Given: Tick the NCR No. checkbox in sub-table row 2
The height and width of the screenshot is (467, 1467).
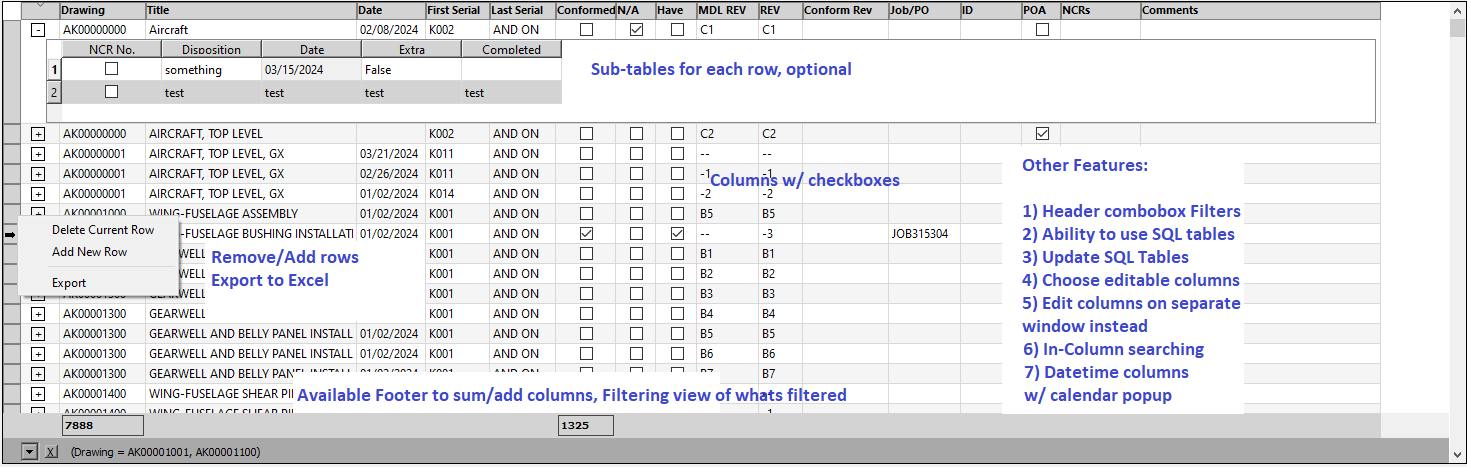Looking at the screenshot, I should point(111,91).
